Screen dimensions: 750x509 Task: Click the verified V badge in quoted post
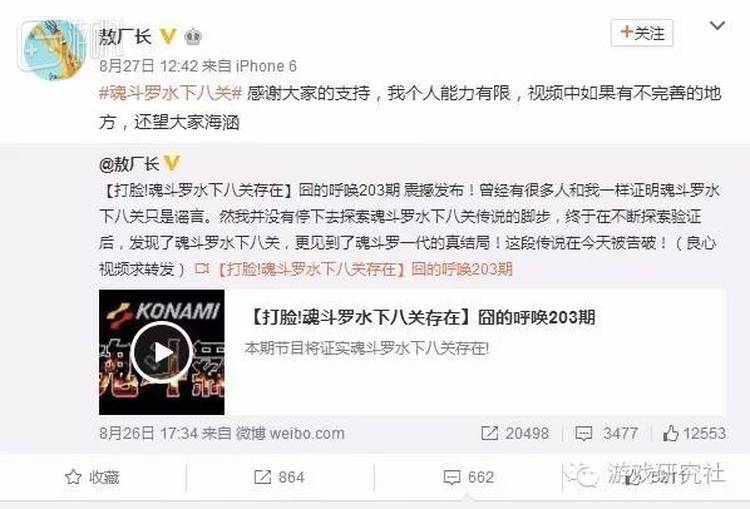point(172,163)
